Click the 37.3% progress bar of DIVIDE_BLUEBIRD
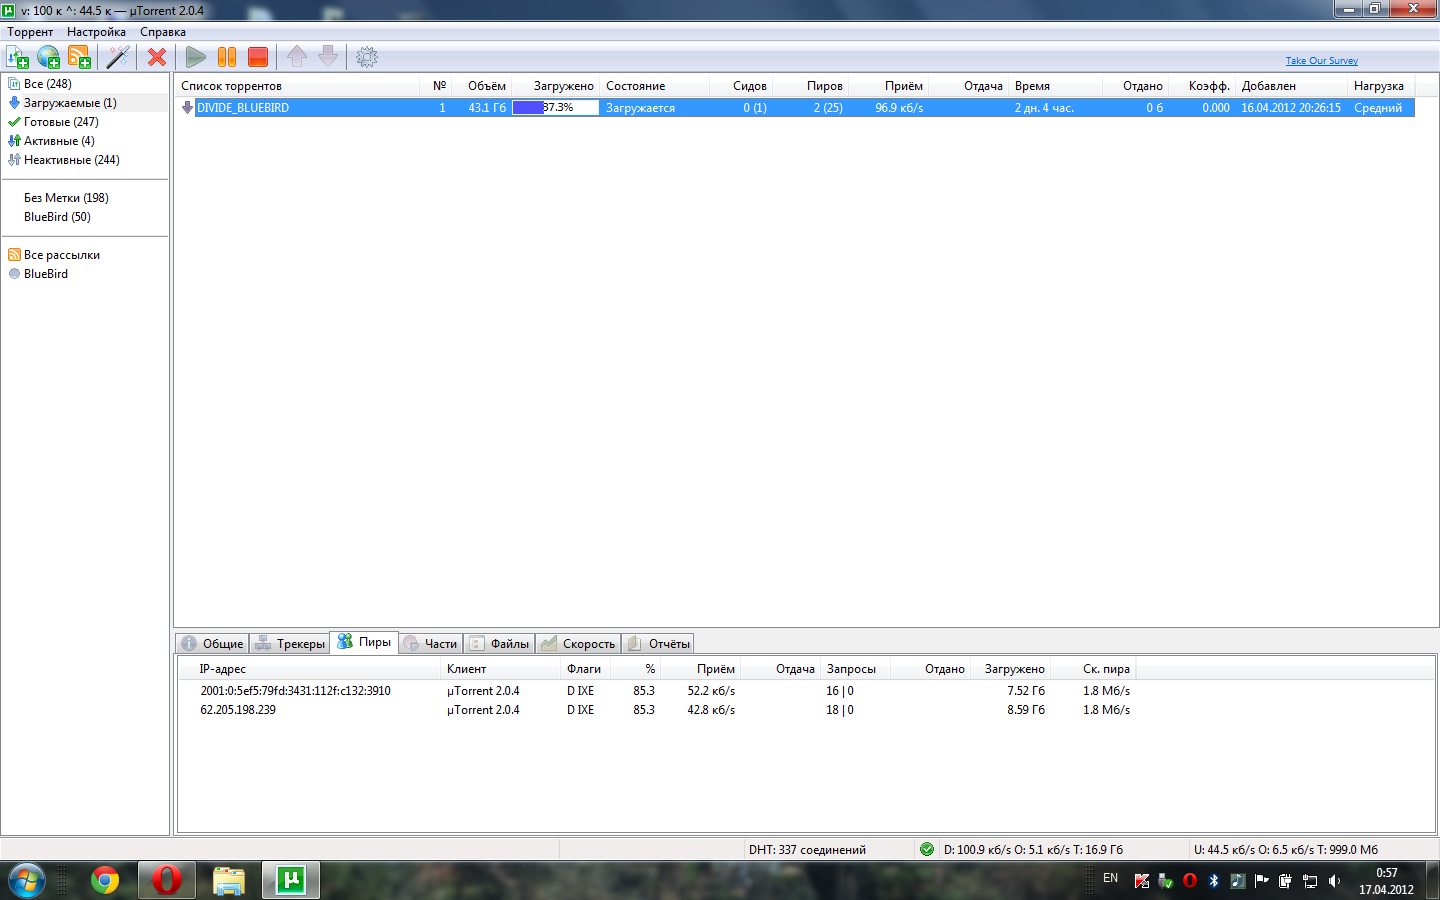The height and width of the screenshot is (900, 1440). tap(555, 107)
